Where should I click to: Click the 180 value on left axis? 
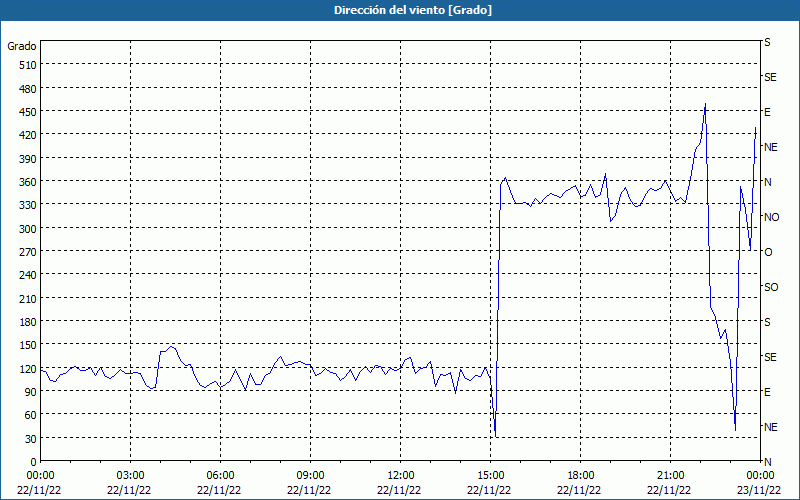point(28,322)
